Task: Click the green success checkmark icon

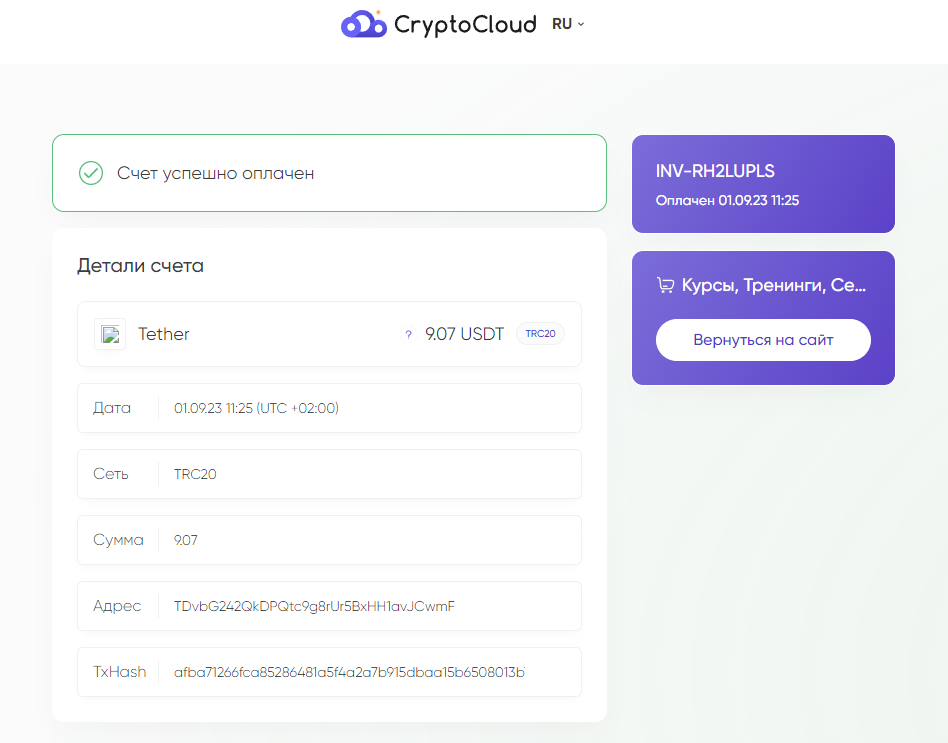Action: [x=91, y=173]
